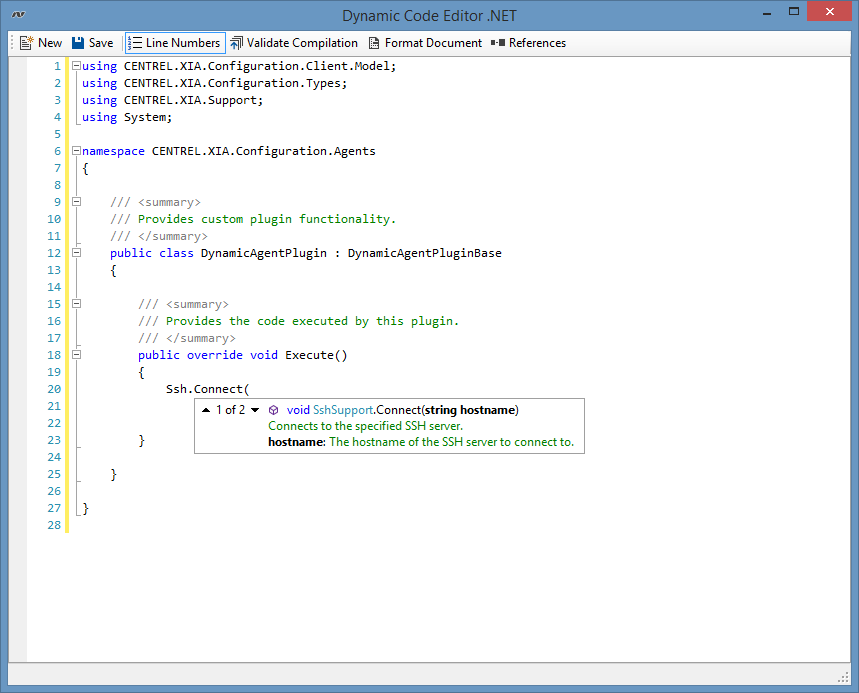The width and height of the screenshot is (859, 693).
Task: Collapse the namespace block at line 6
Action: [x=77, y=151]
